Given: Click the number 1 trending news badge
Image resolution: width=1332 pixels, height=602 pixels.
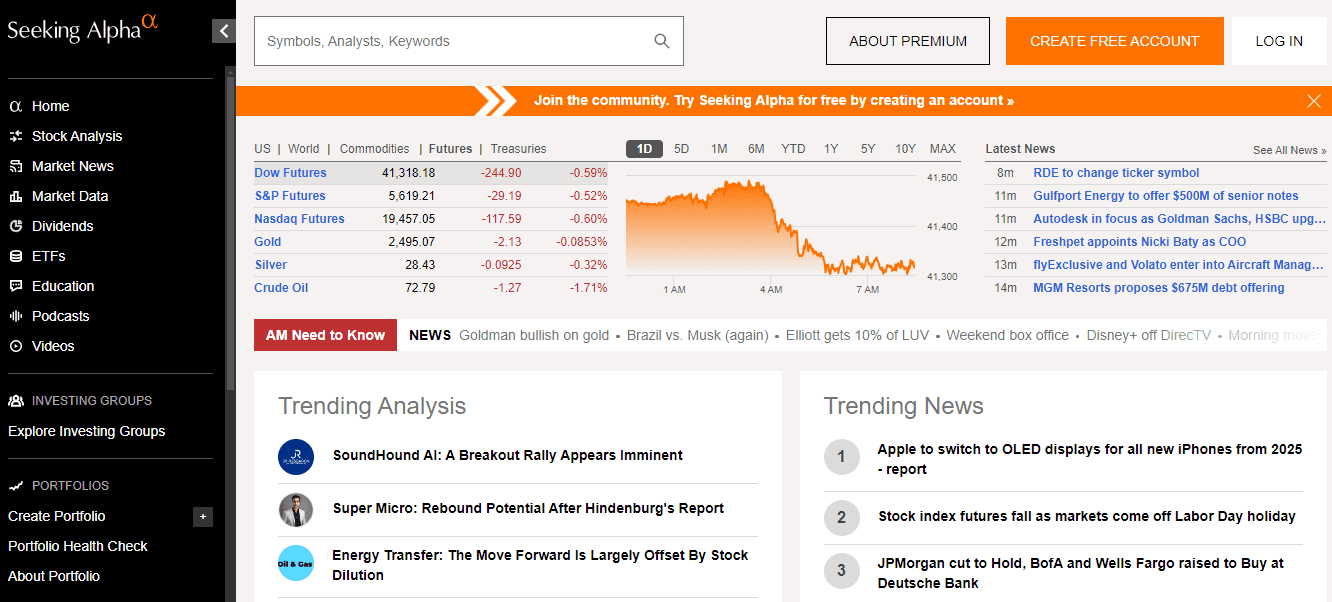Looking at the screenshot, I should [x=842, y=457].
